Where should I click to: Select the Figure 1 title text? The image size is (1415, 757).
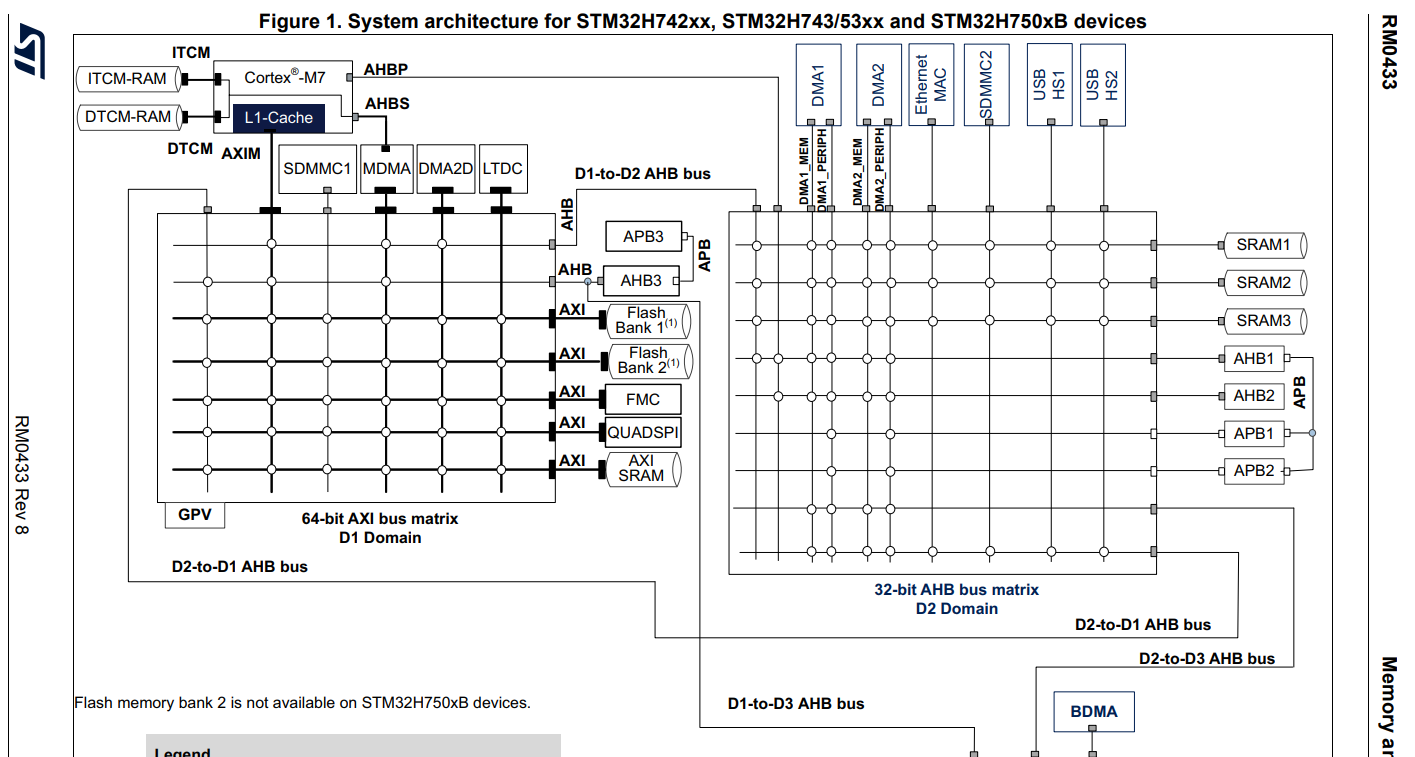pyautogui.click(x=702, y=19)
